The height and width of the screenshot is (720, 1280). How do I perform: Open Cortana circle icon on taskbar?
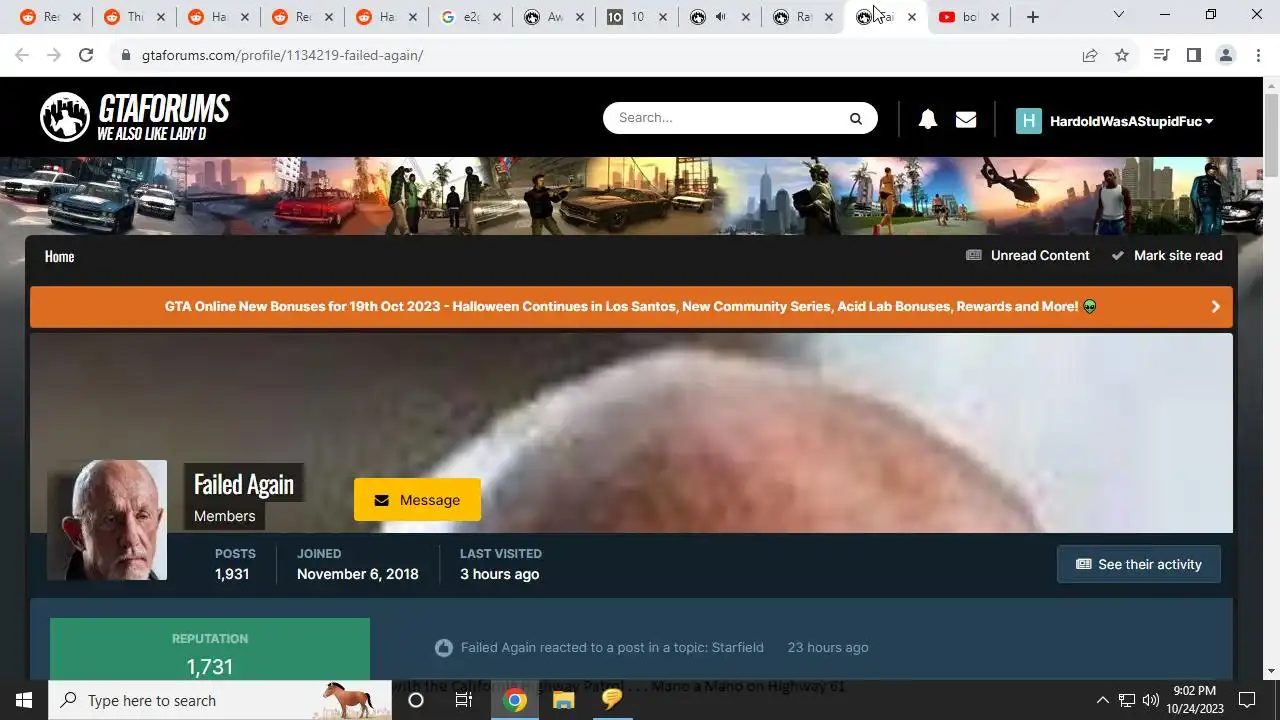click(x=416, y=700)
